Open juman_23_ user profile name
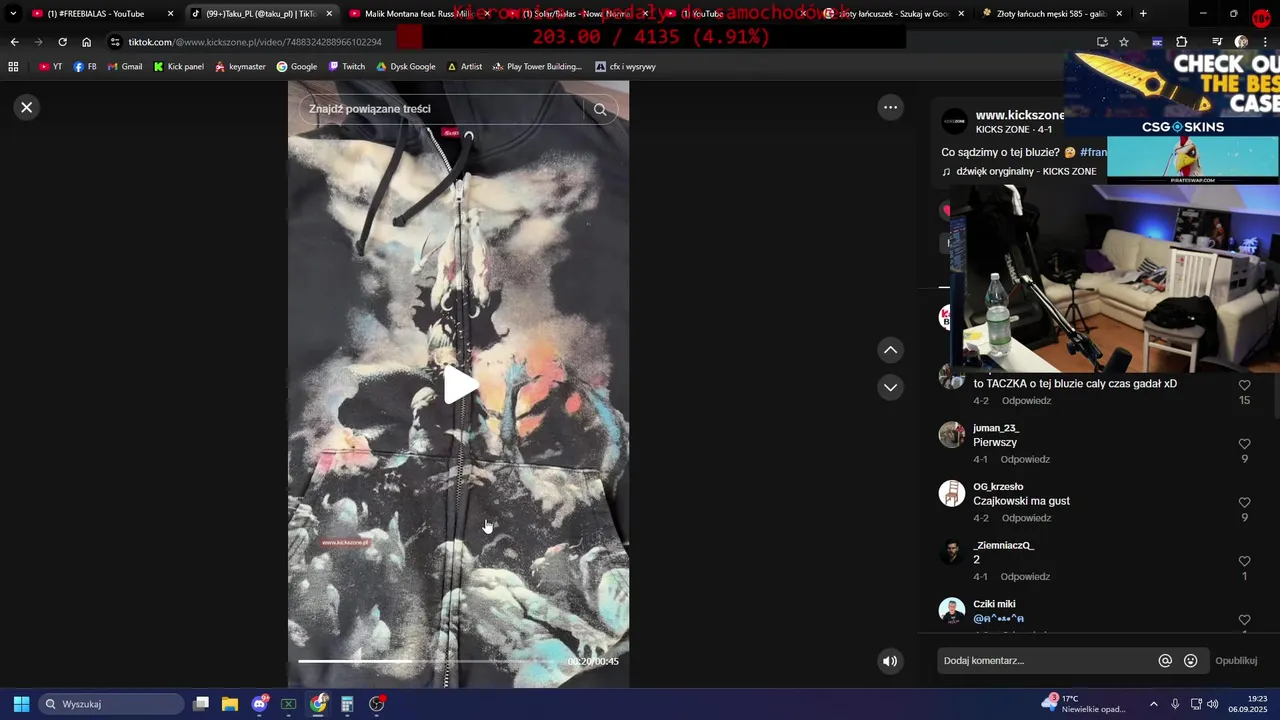The width and height of the screenshot is (1280, 720). point(996,428)
